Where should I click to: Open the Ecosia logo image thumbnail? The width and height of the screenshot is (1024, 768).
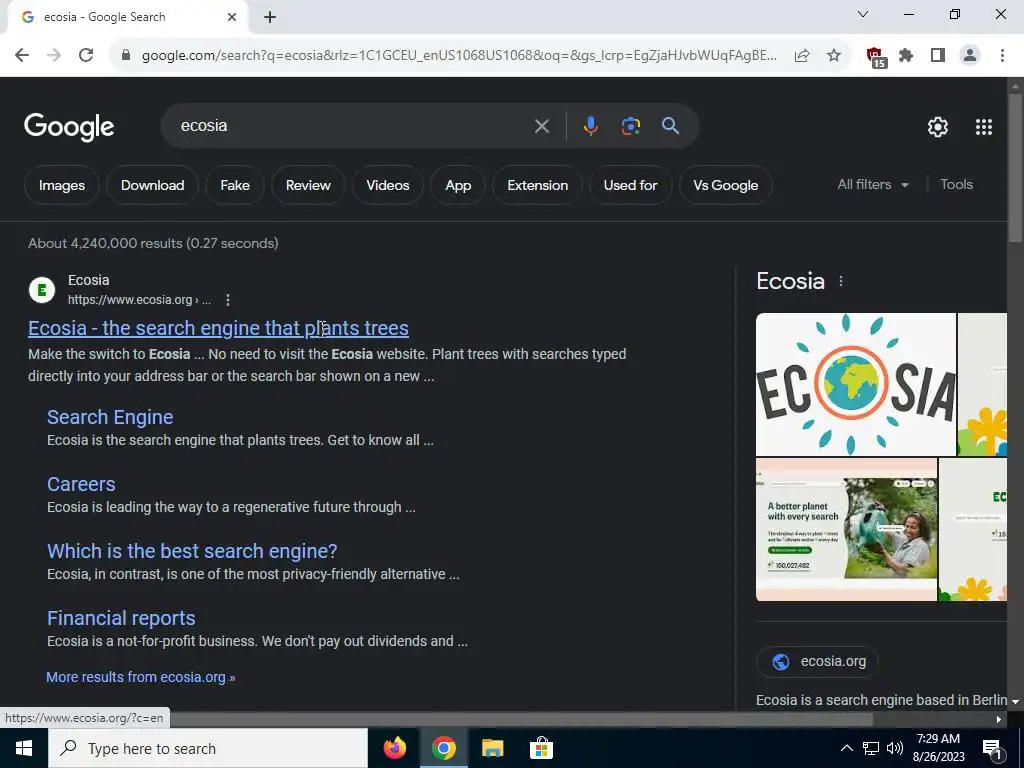click(x=856, y=385)
